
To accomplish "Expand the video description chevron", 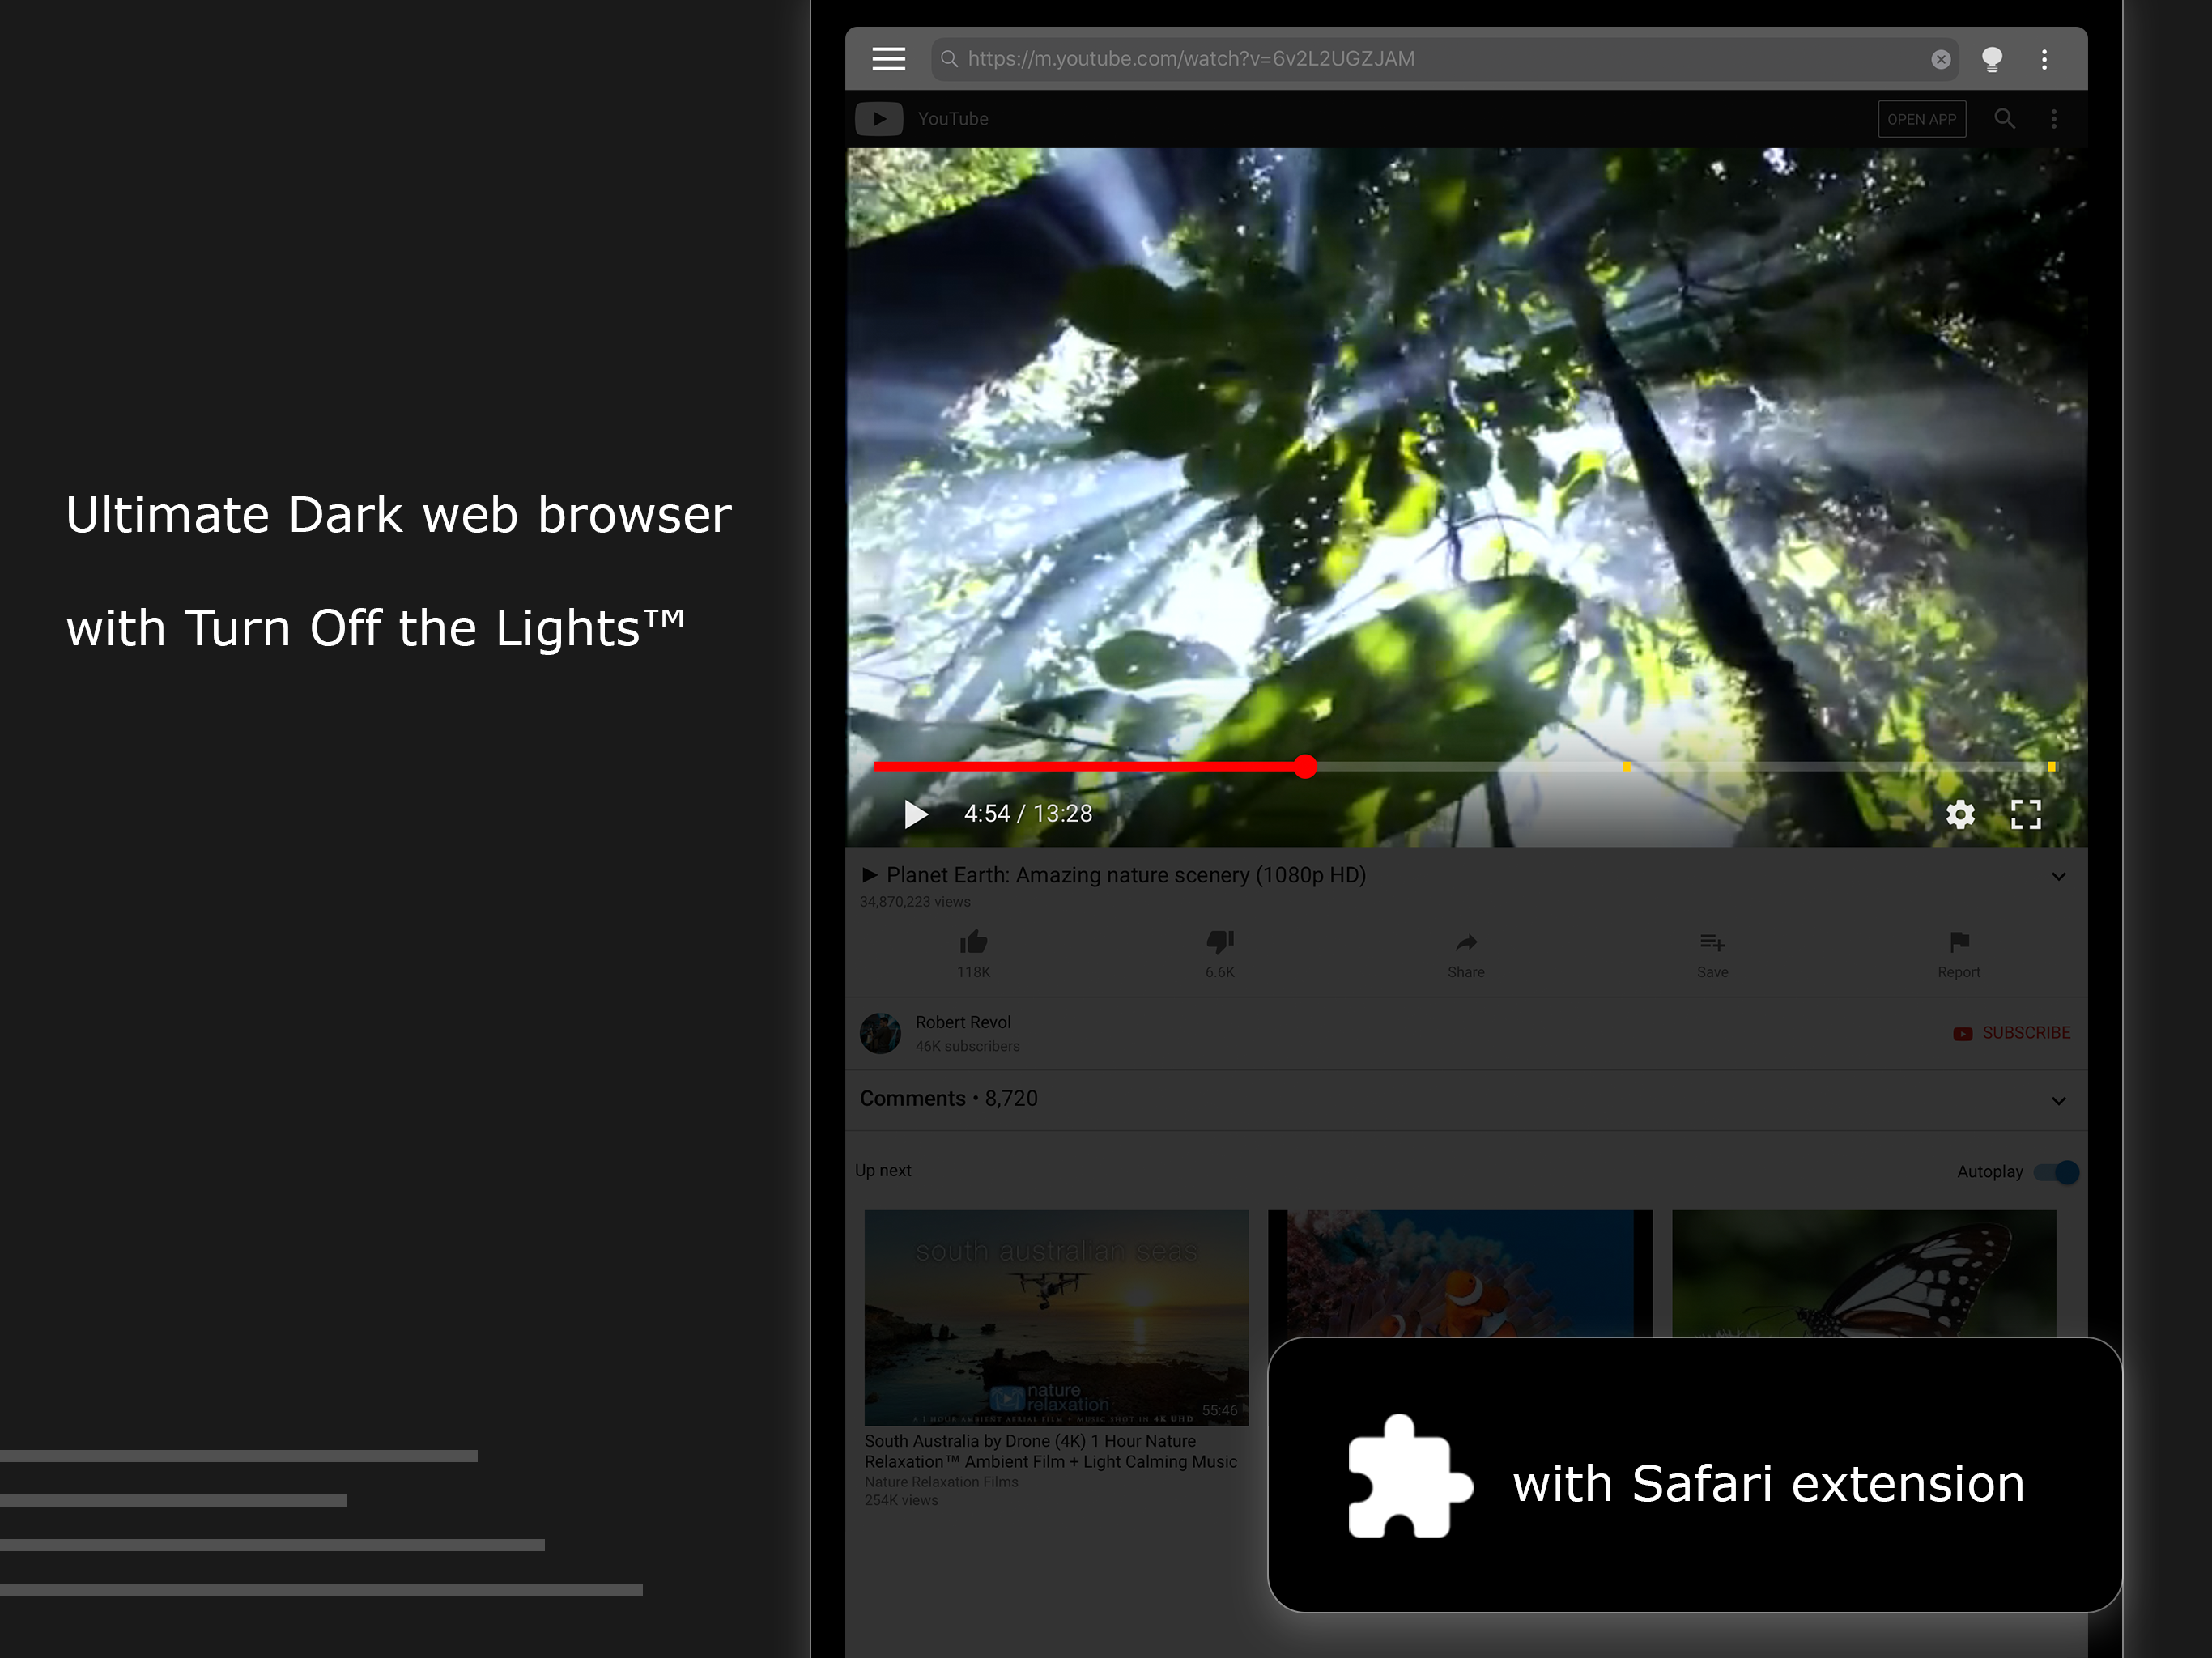I will 2059,877.
